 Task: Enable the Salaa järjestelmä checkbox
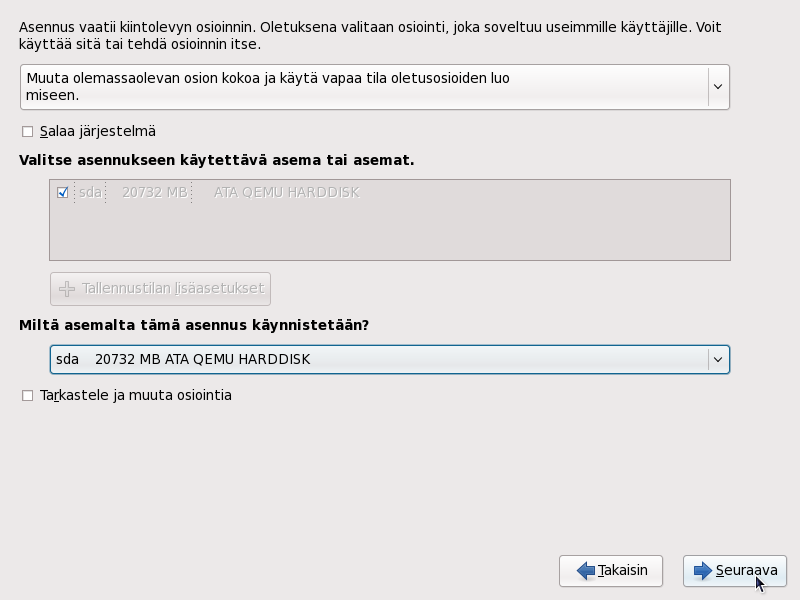[28, 132]
